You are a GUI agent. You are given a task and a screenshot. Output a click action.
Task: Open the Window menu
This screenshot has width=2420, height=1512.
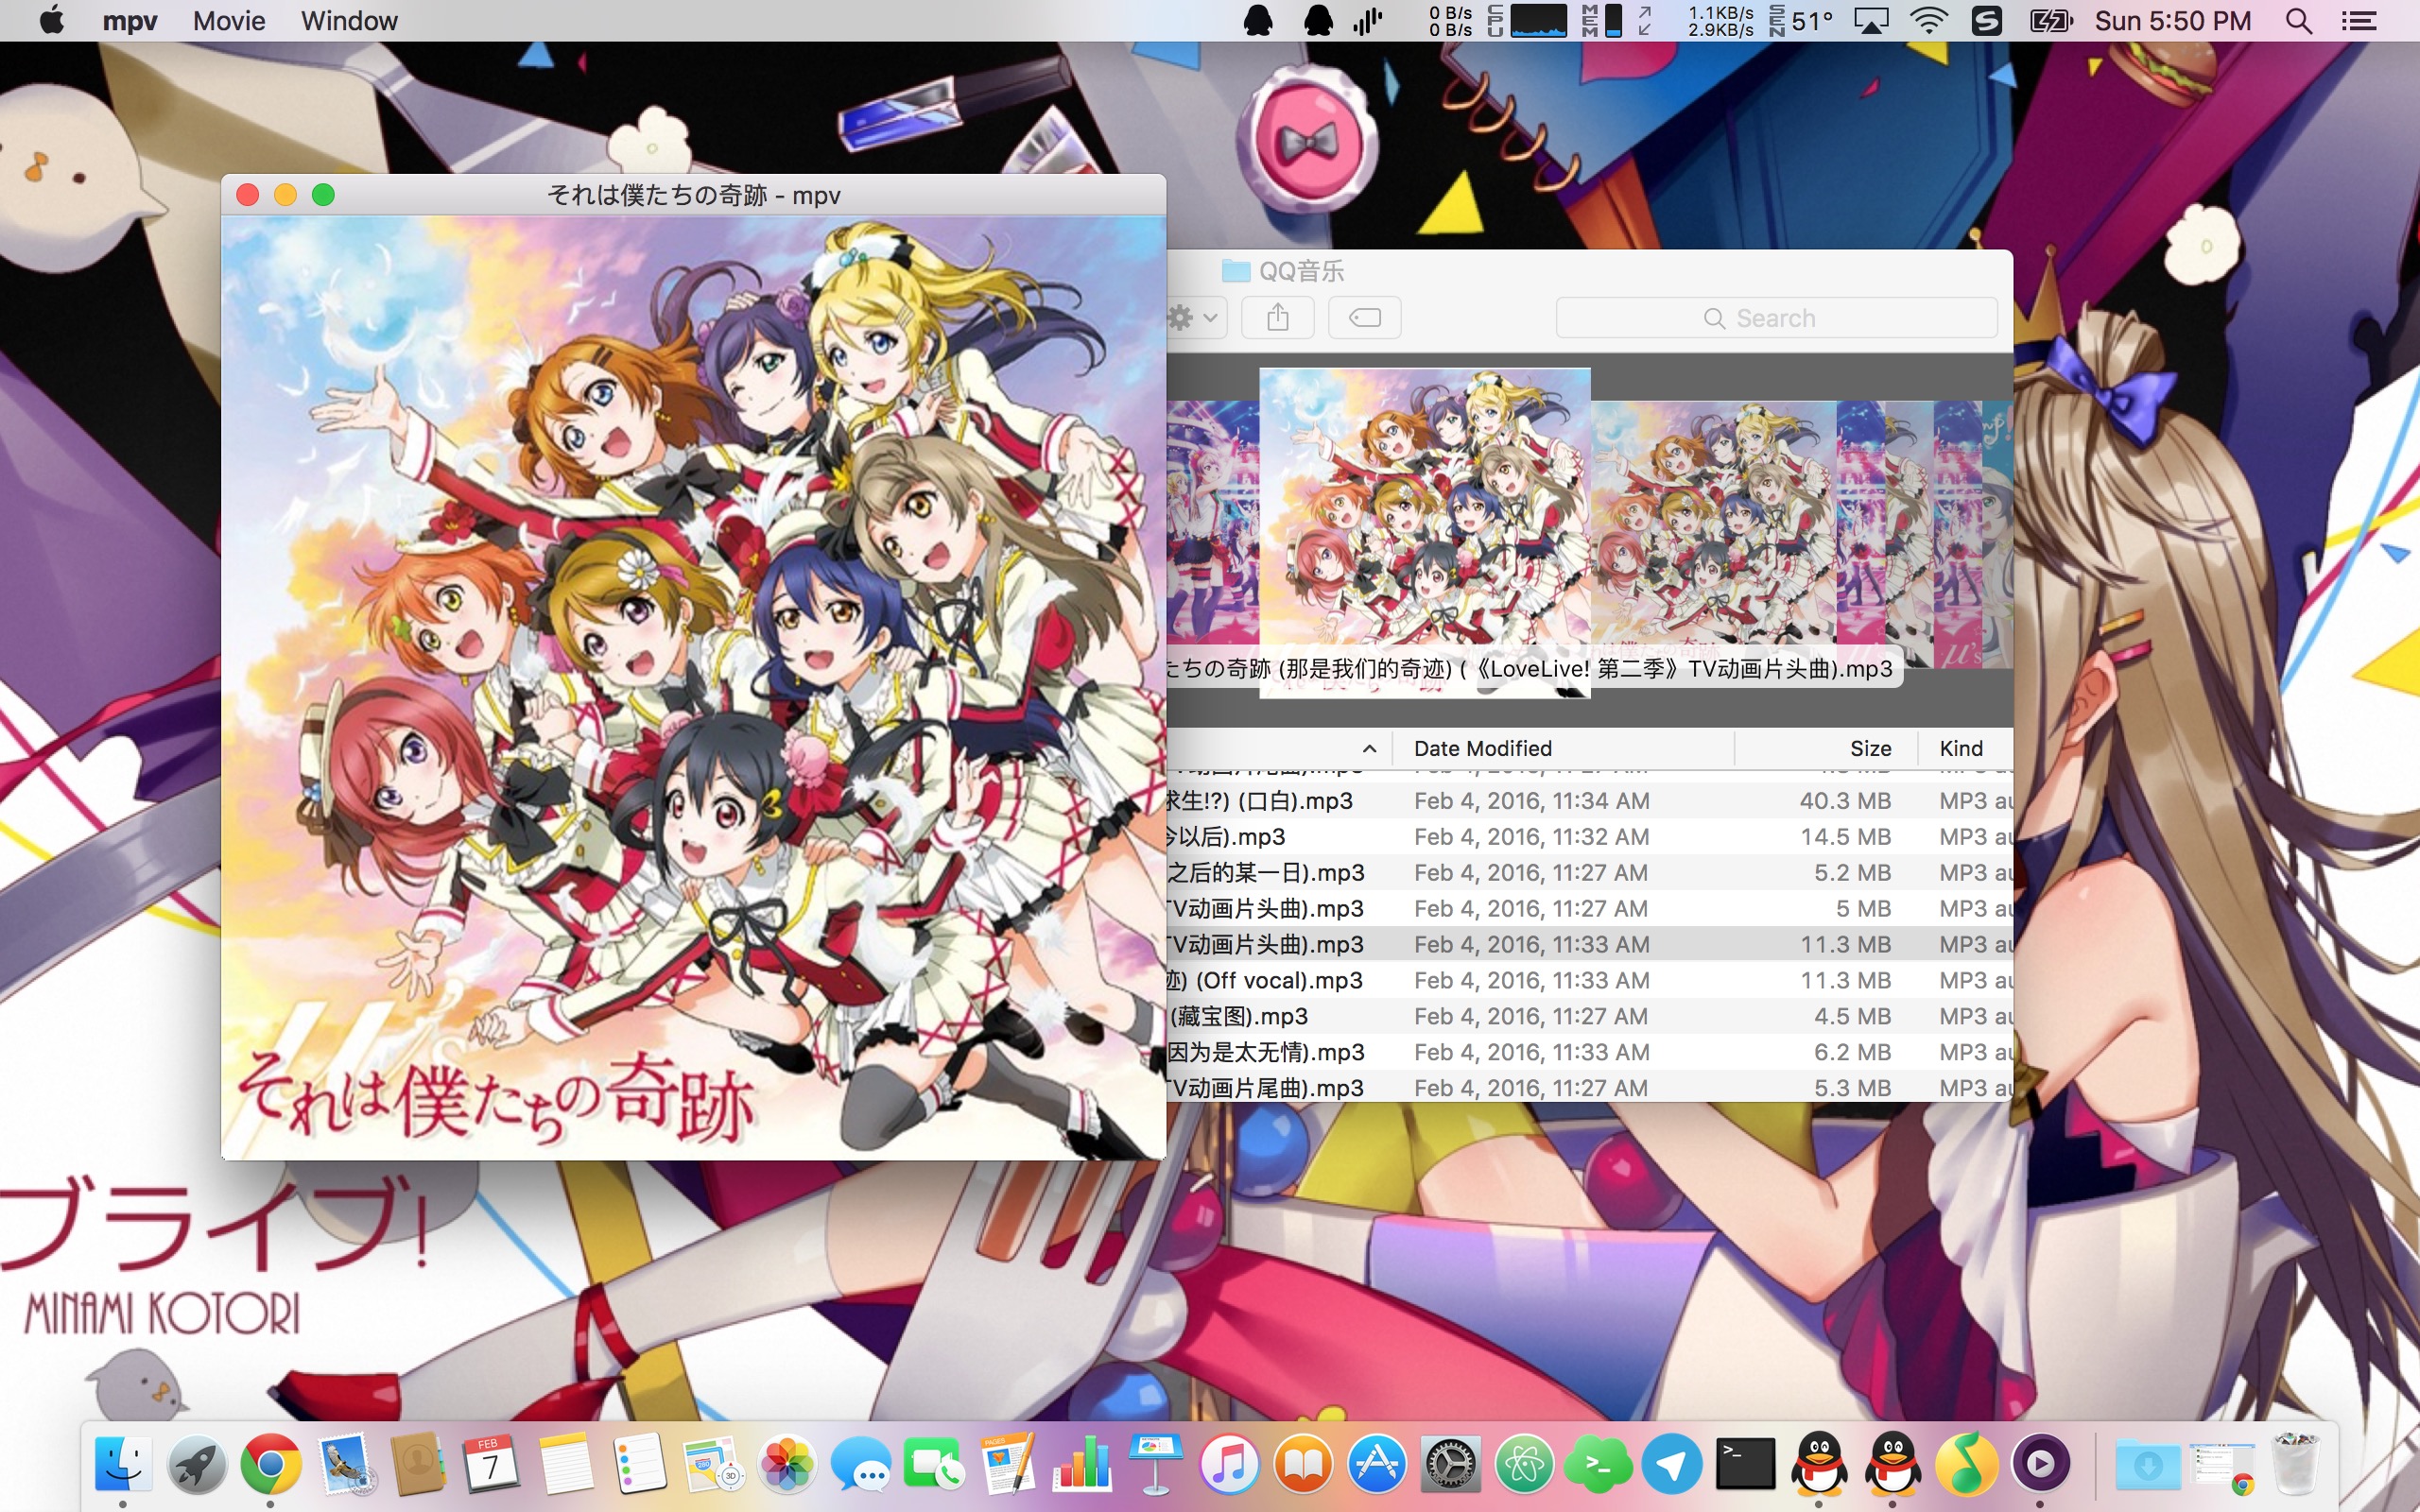[x=349, y=21]
